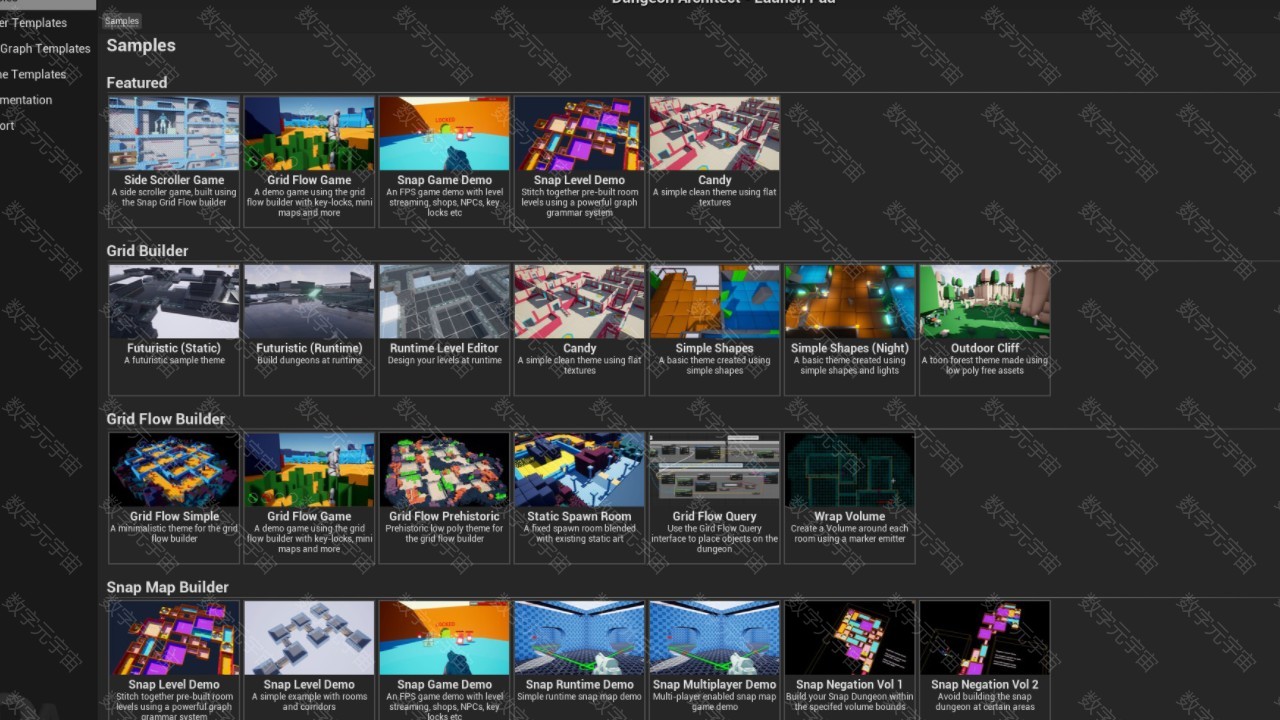1280x720 pixels.
Task: Open Candy sample under Grid Builder
Action: pos(579,329)
